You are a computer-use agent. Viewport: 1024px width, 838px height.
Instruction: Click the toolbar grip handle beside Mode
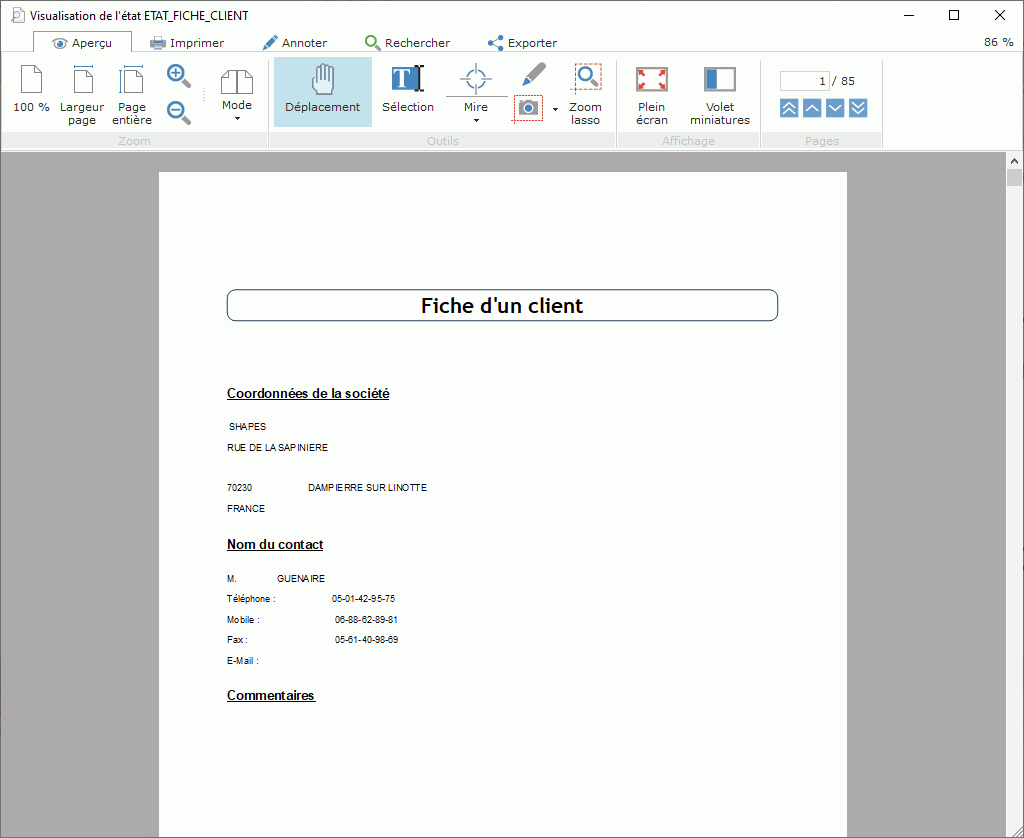pyautogui.click(x=204, y=95)
